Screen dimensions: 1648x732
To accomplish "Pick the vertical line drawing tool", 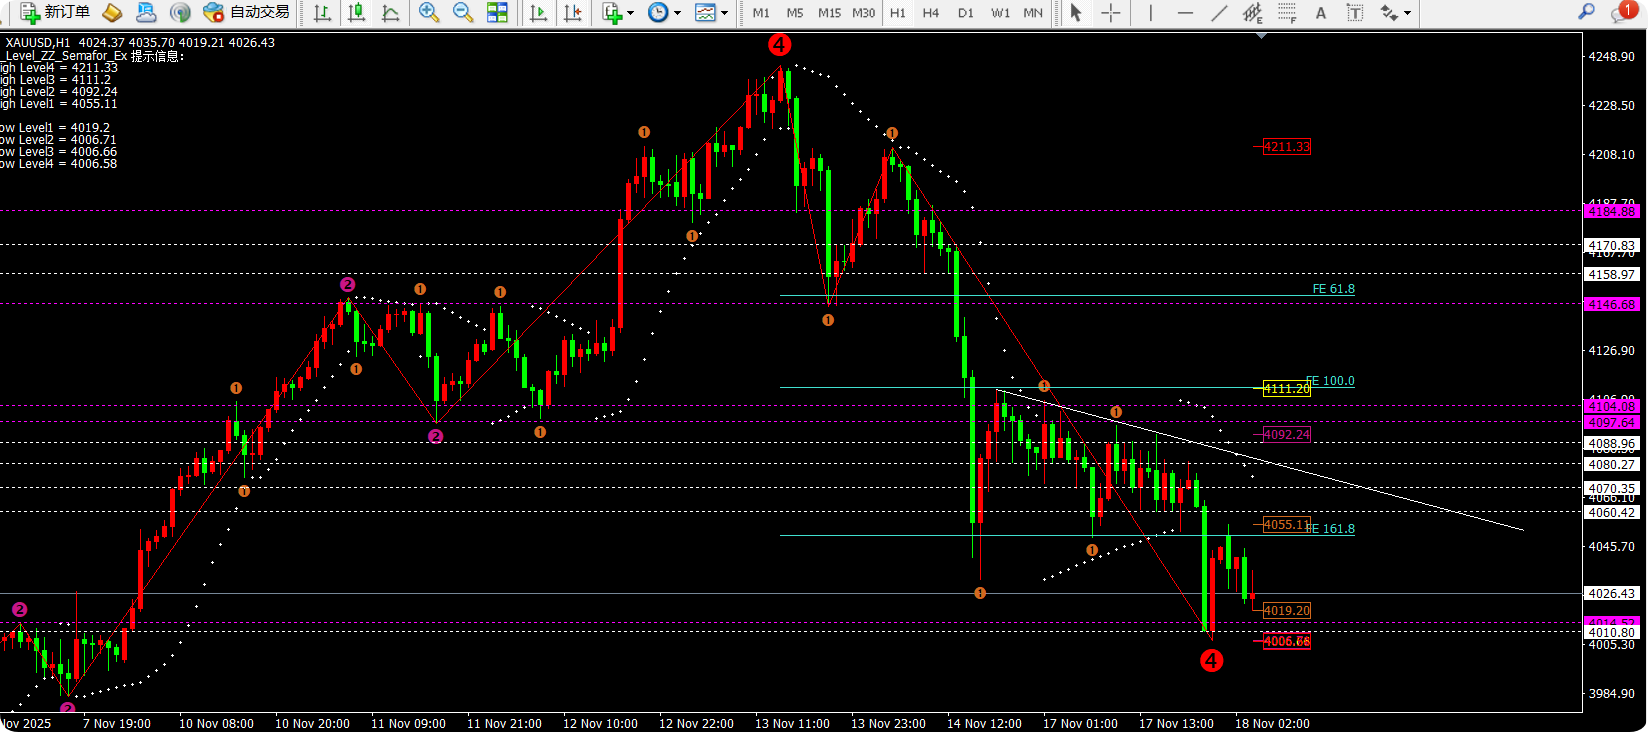I will (x=1151, y=13).
